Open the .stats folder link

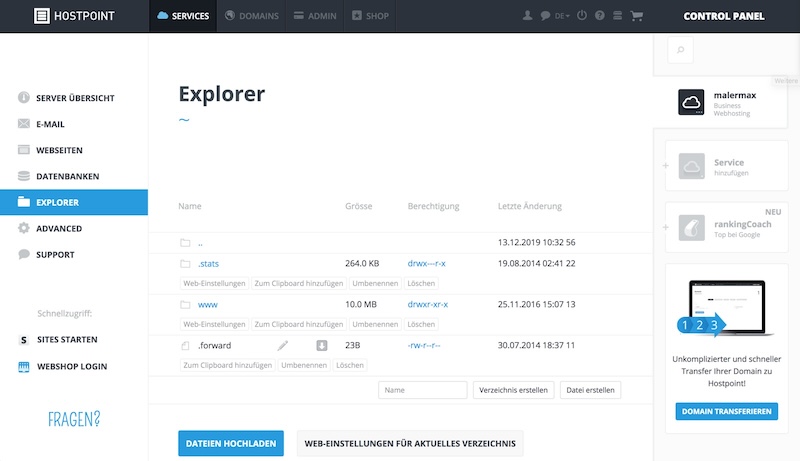tap(208, 264)
